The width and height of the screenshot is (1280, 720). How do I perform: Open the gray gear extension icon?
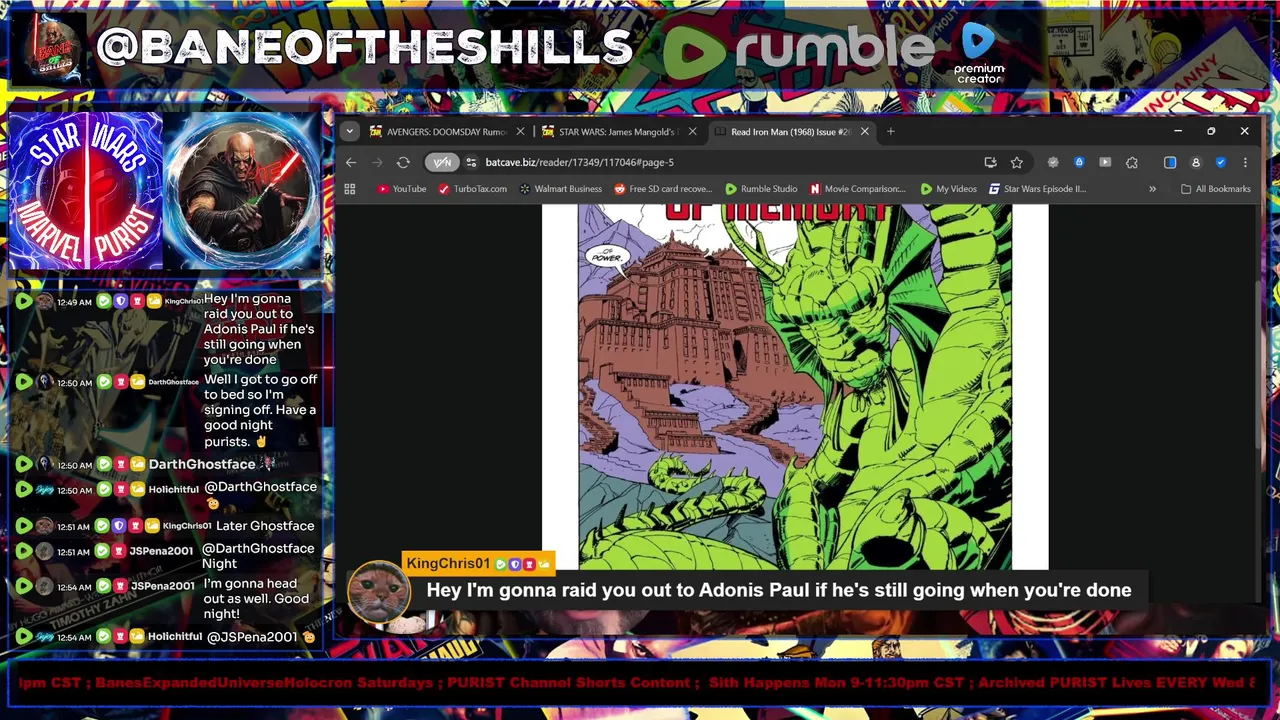[x=1053, y=162]
